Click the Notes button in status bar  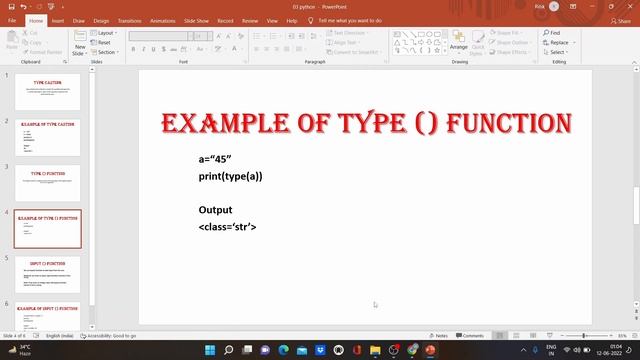click(439, 336)
